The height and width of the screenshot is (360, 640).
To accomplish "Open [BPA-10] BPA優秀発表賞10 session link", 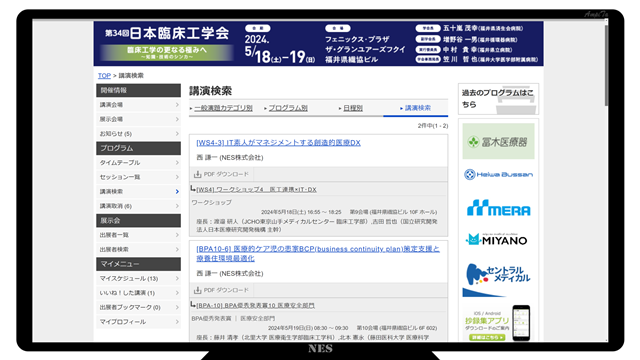I will (x=256, y=305).
